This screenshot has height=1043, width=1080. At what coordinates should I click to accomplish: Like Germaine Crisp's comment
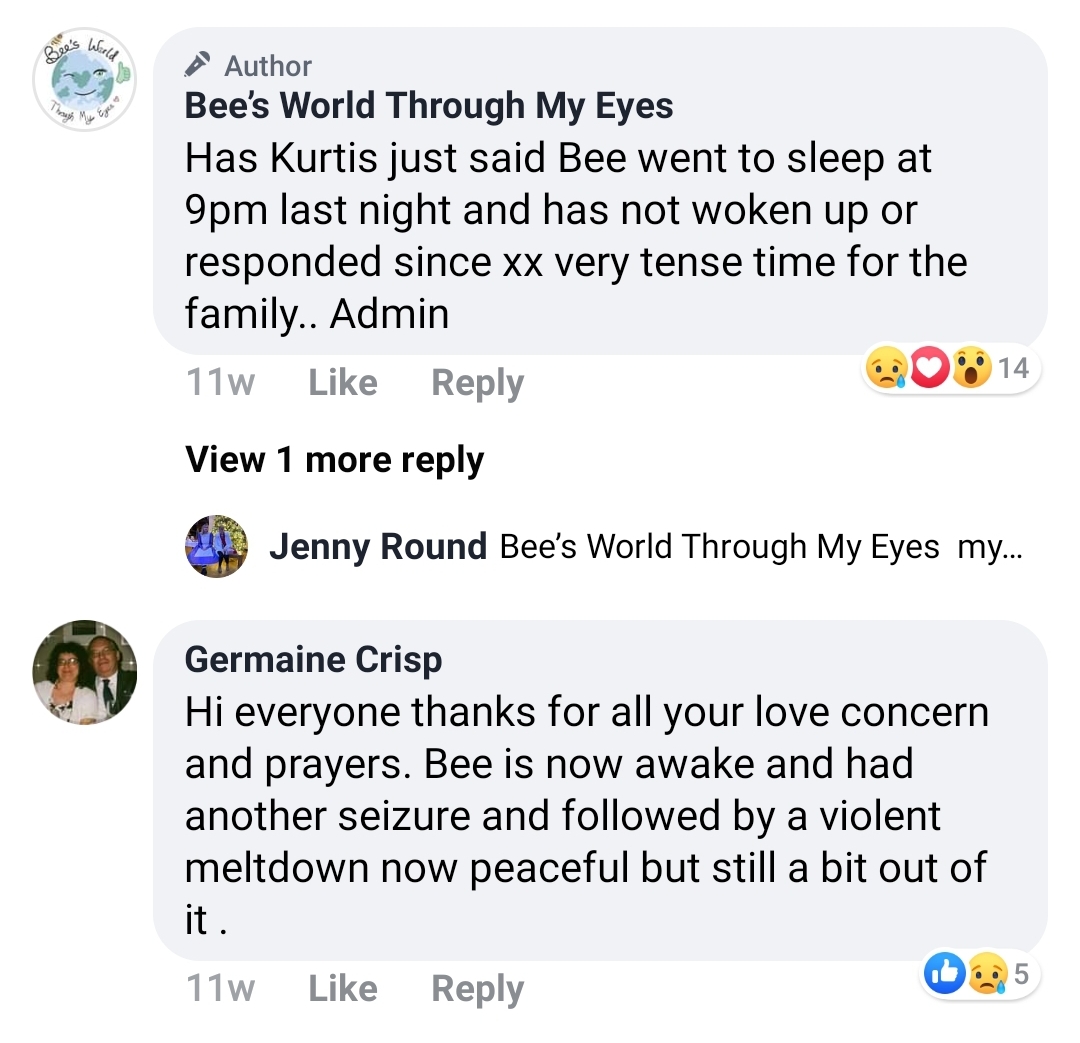pos(342,989)
